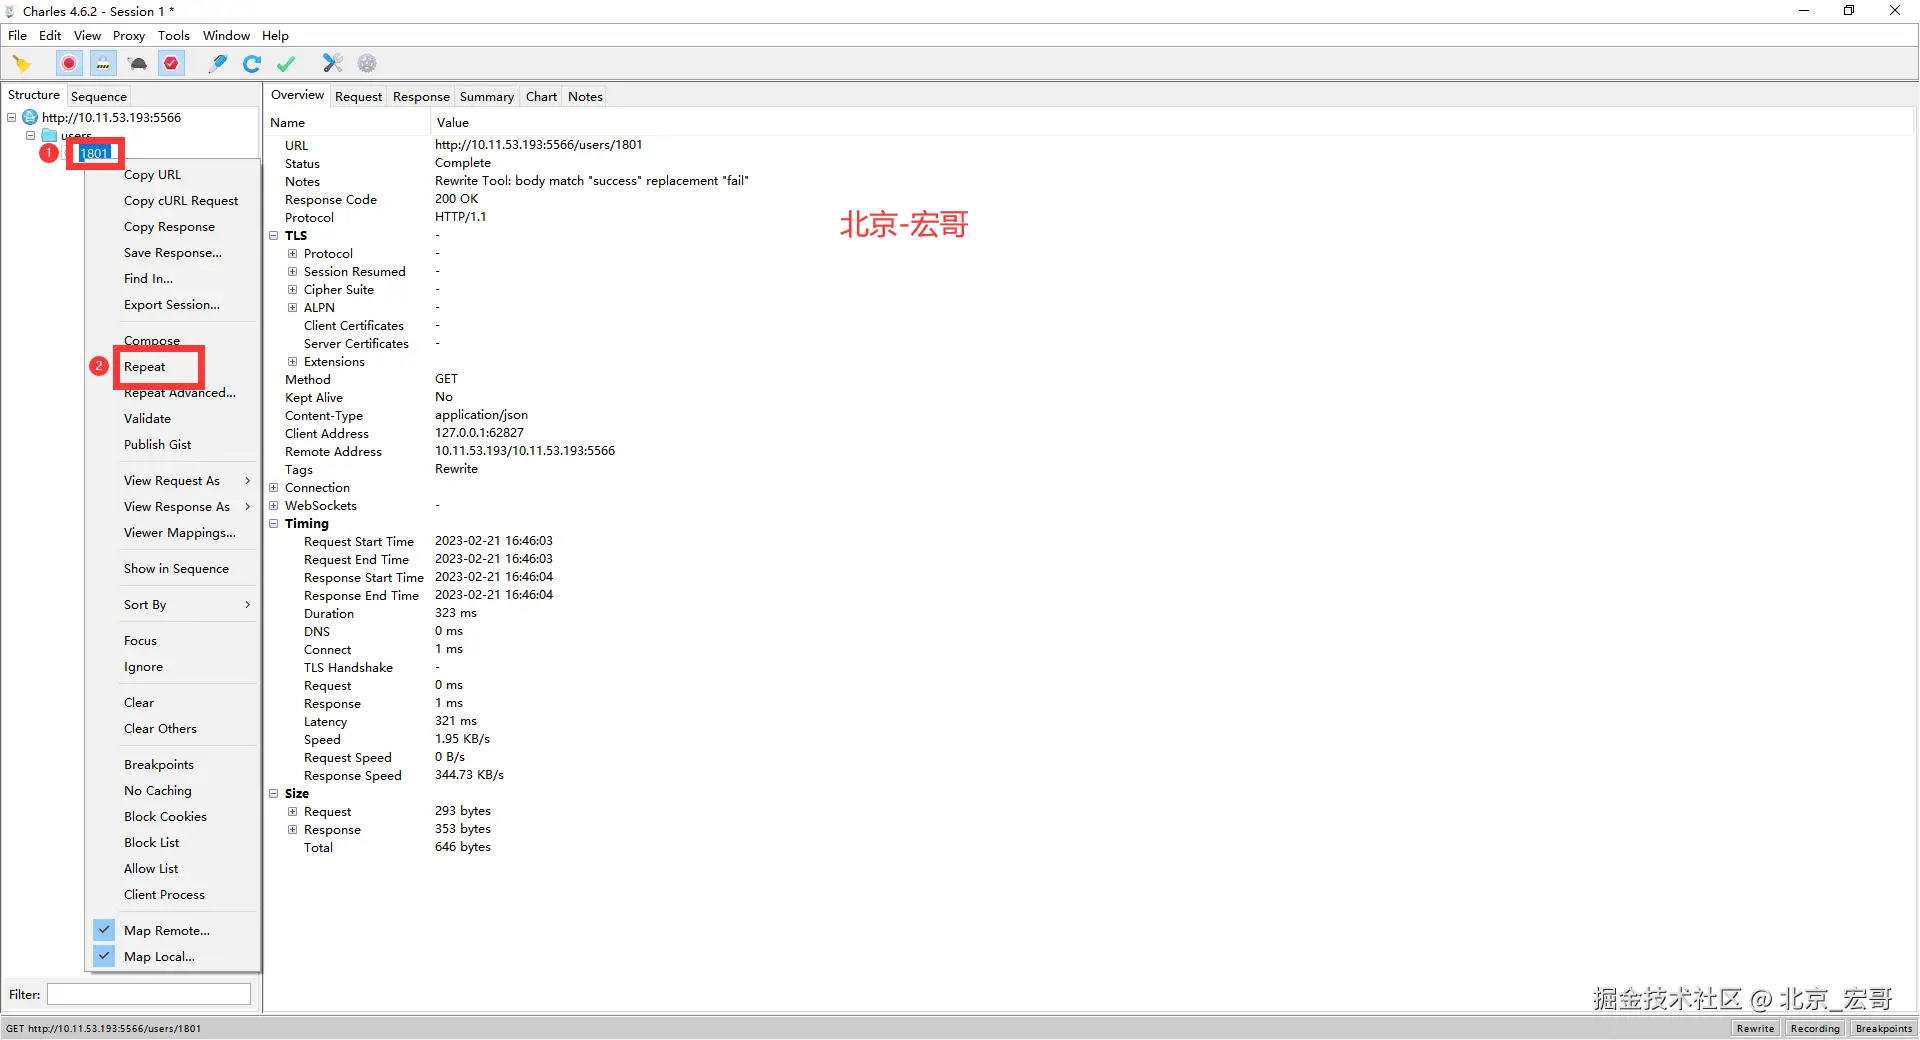Open the Chart tab
This screenshot has height=1040, width=1920.
coord(541,97)
